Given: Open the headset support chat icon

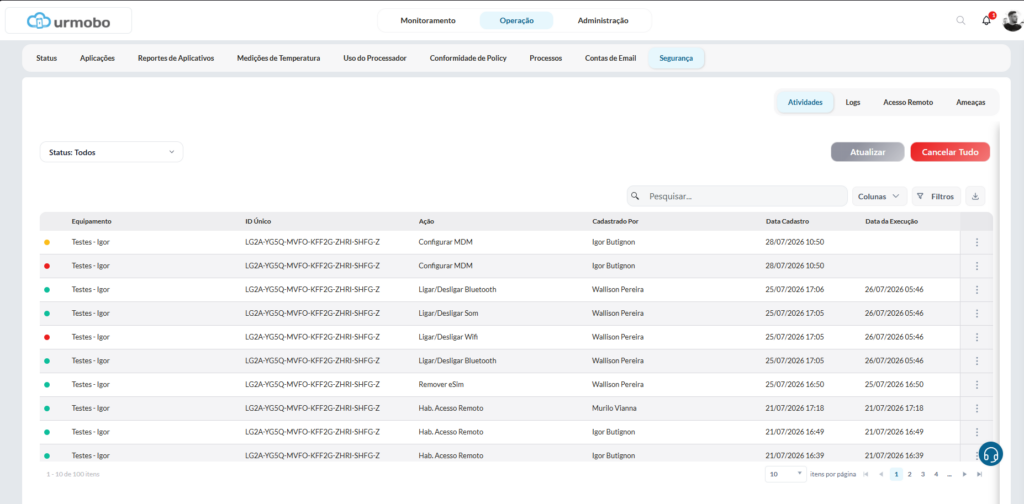Looking at the screenshot, I should pos(991,454).
